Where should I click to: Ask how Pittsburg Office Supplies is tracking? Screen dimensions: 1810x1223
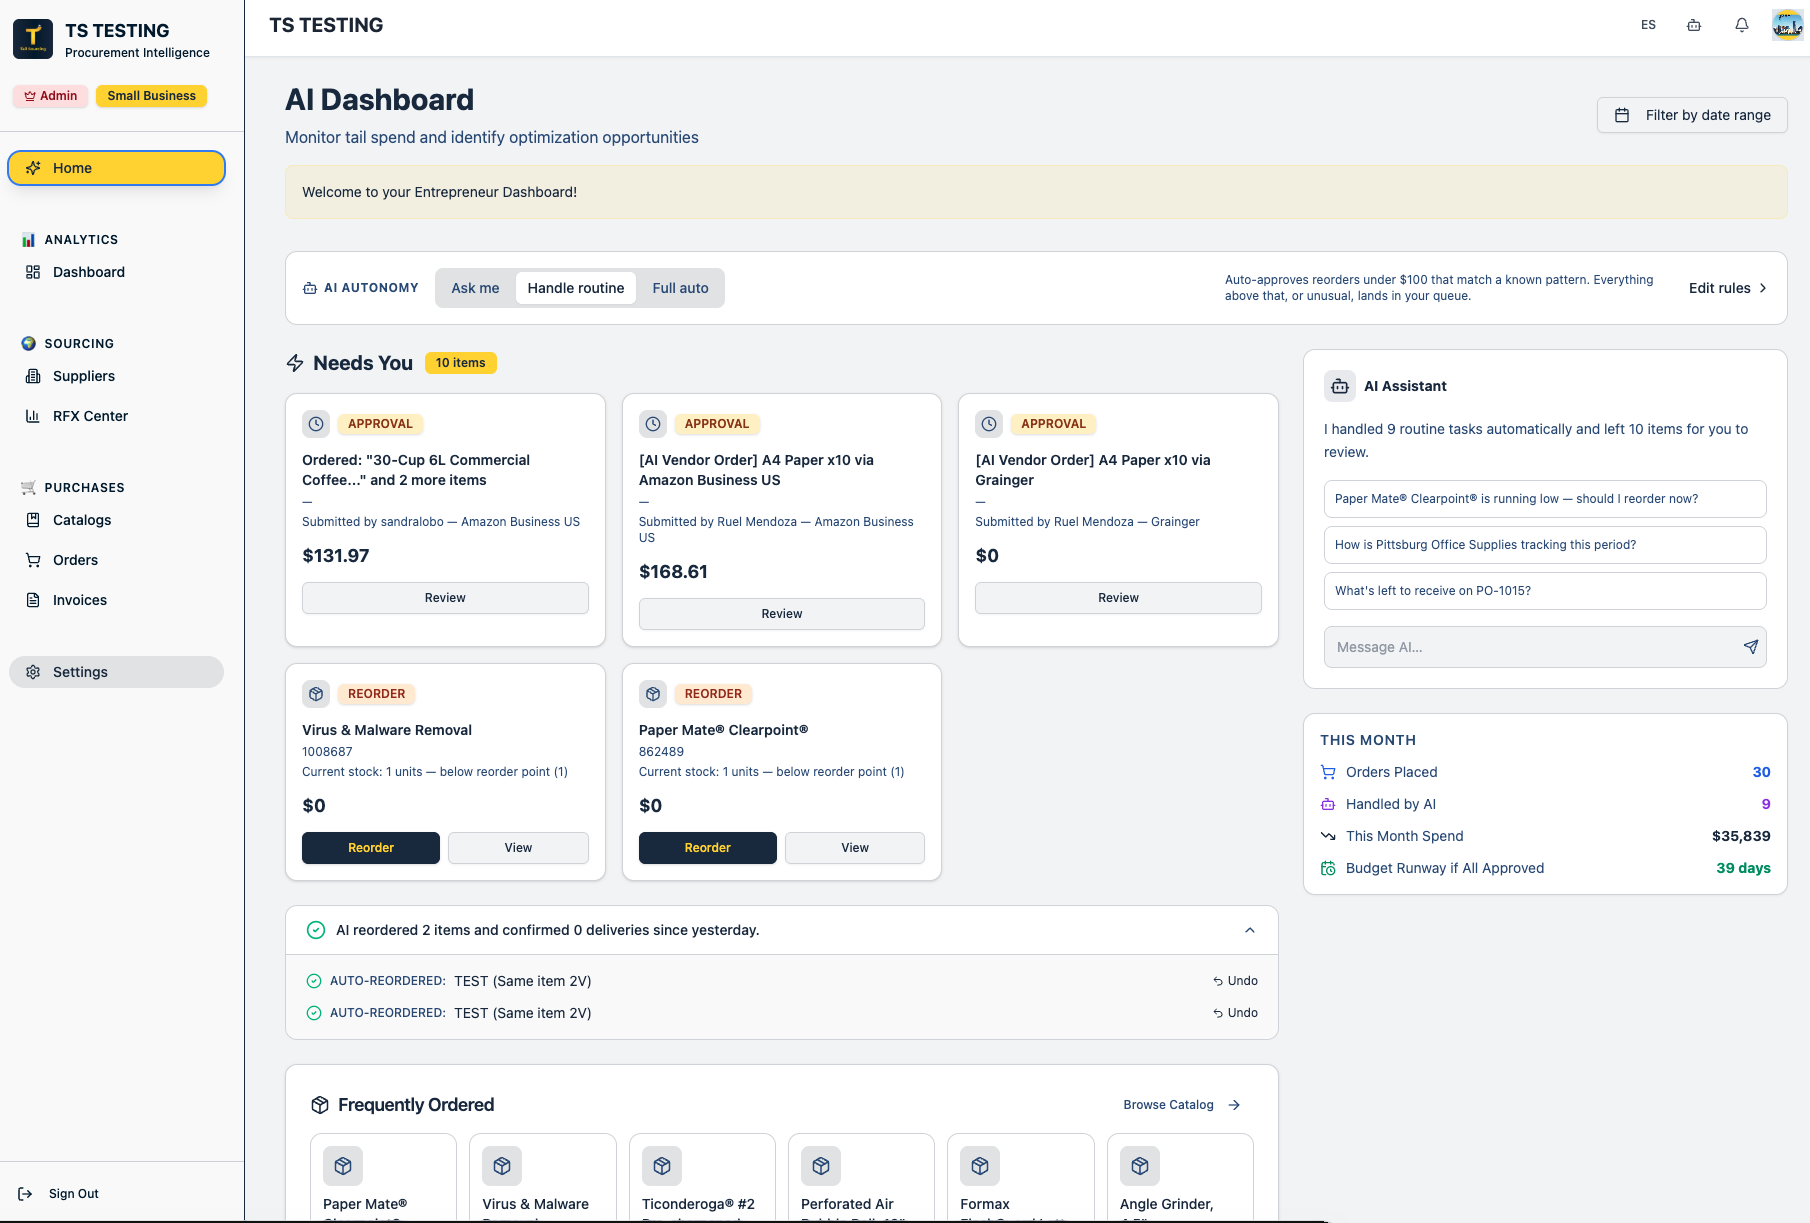point(1545,545)
